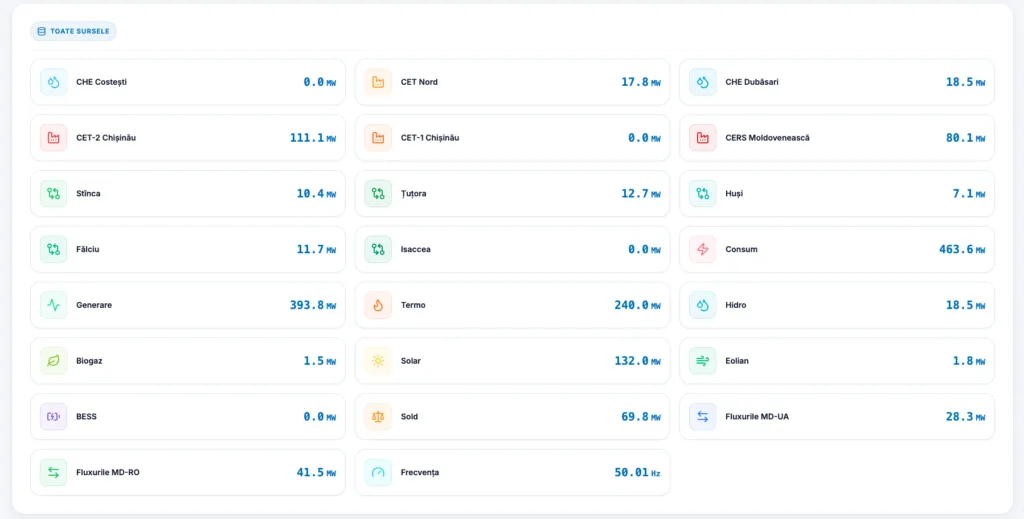Click the BESS battery icon

click(x=54, y=416)
